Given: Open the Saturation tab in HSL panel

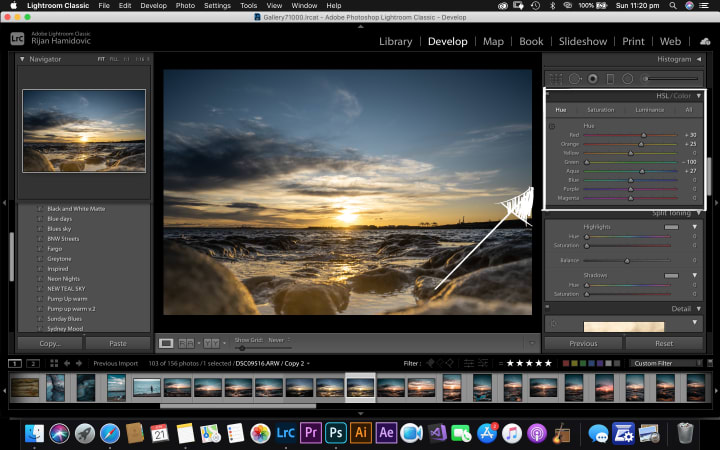Looking at the screenshot, I should [x=600, y=110].
